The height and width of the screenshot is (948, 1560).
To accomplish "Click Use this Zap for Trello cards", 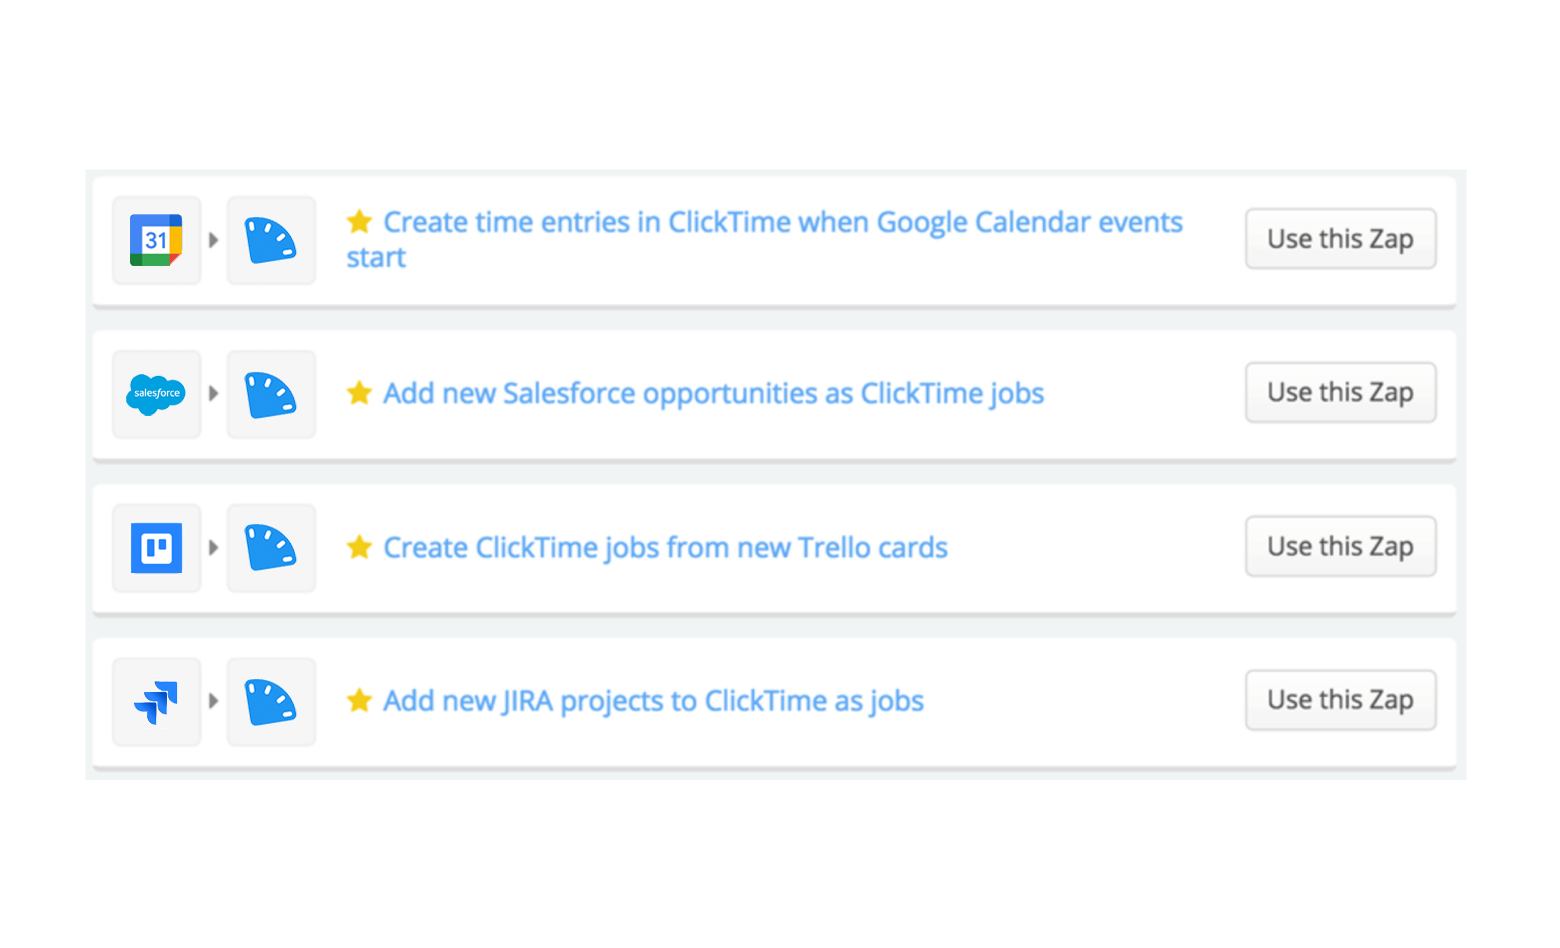I will pos(1340,547).
